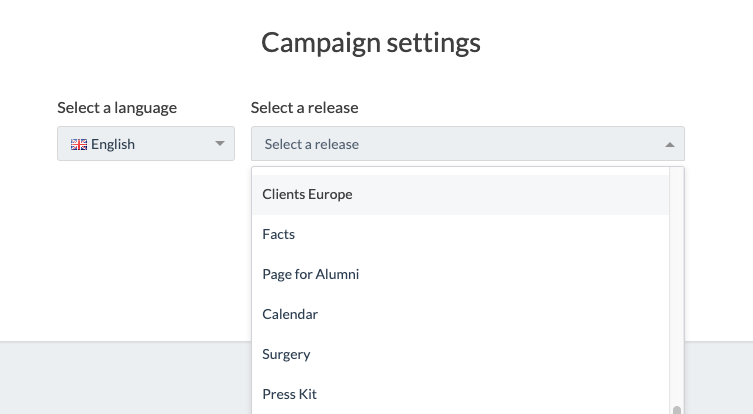753x414 pixels.
Task: Click the release dropdown up-arrow
Action: click(670, 145)
